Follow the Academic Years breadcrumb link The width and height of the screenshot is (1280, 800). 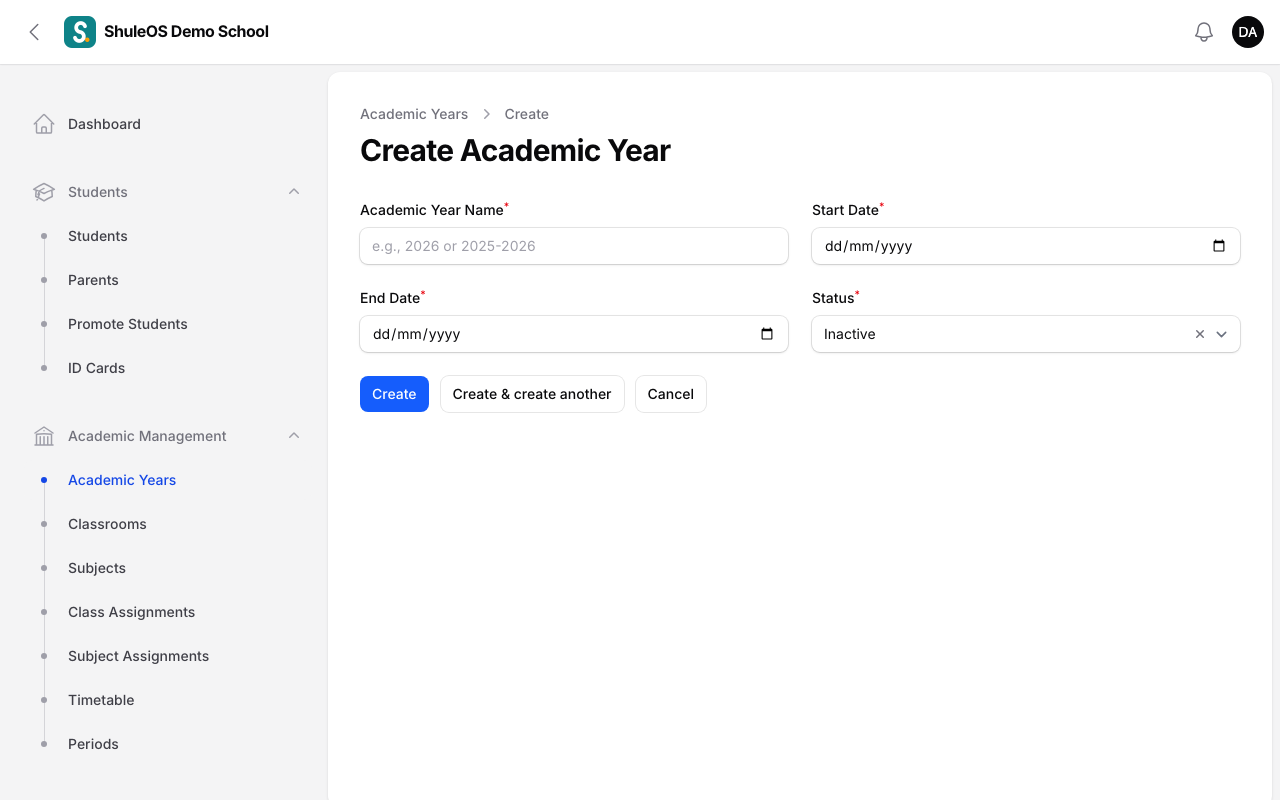coord(414,114)
